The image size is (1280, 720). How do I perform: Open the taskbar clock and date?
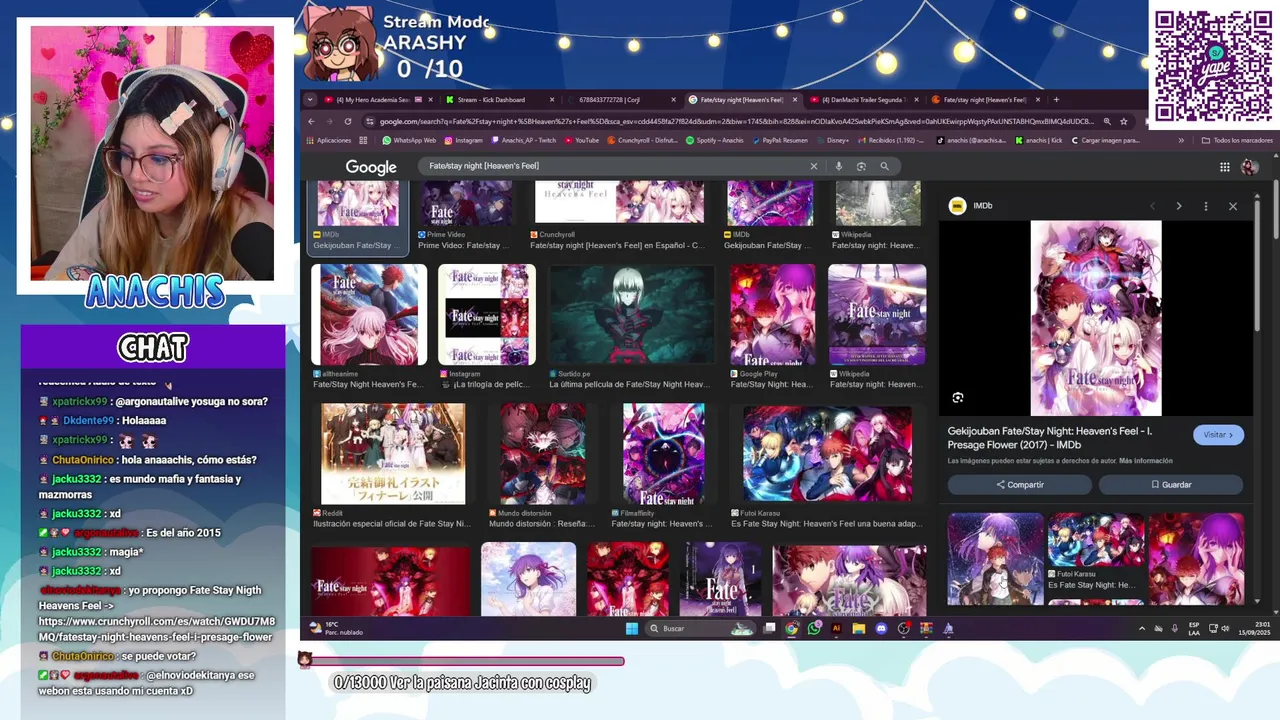(1252, 628)
